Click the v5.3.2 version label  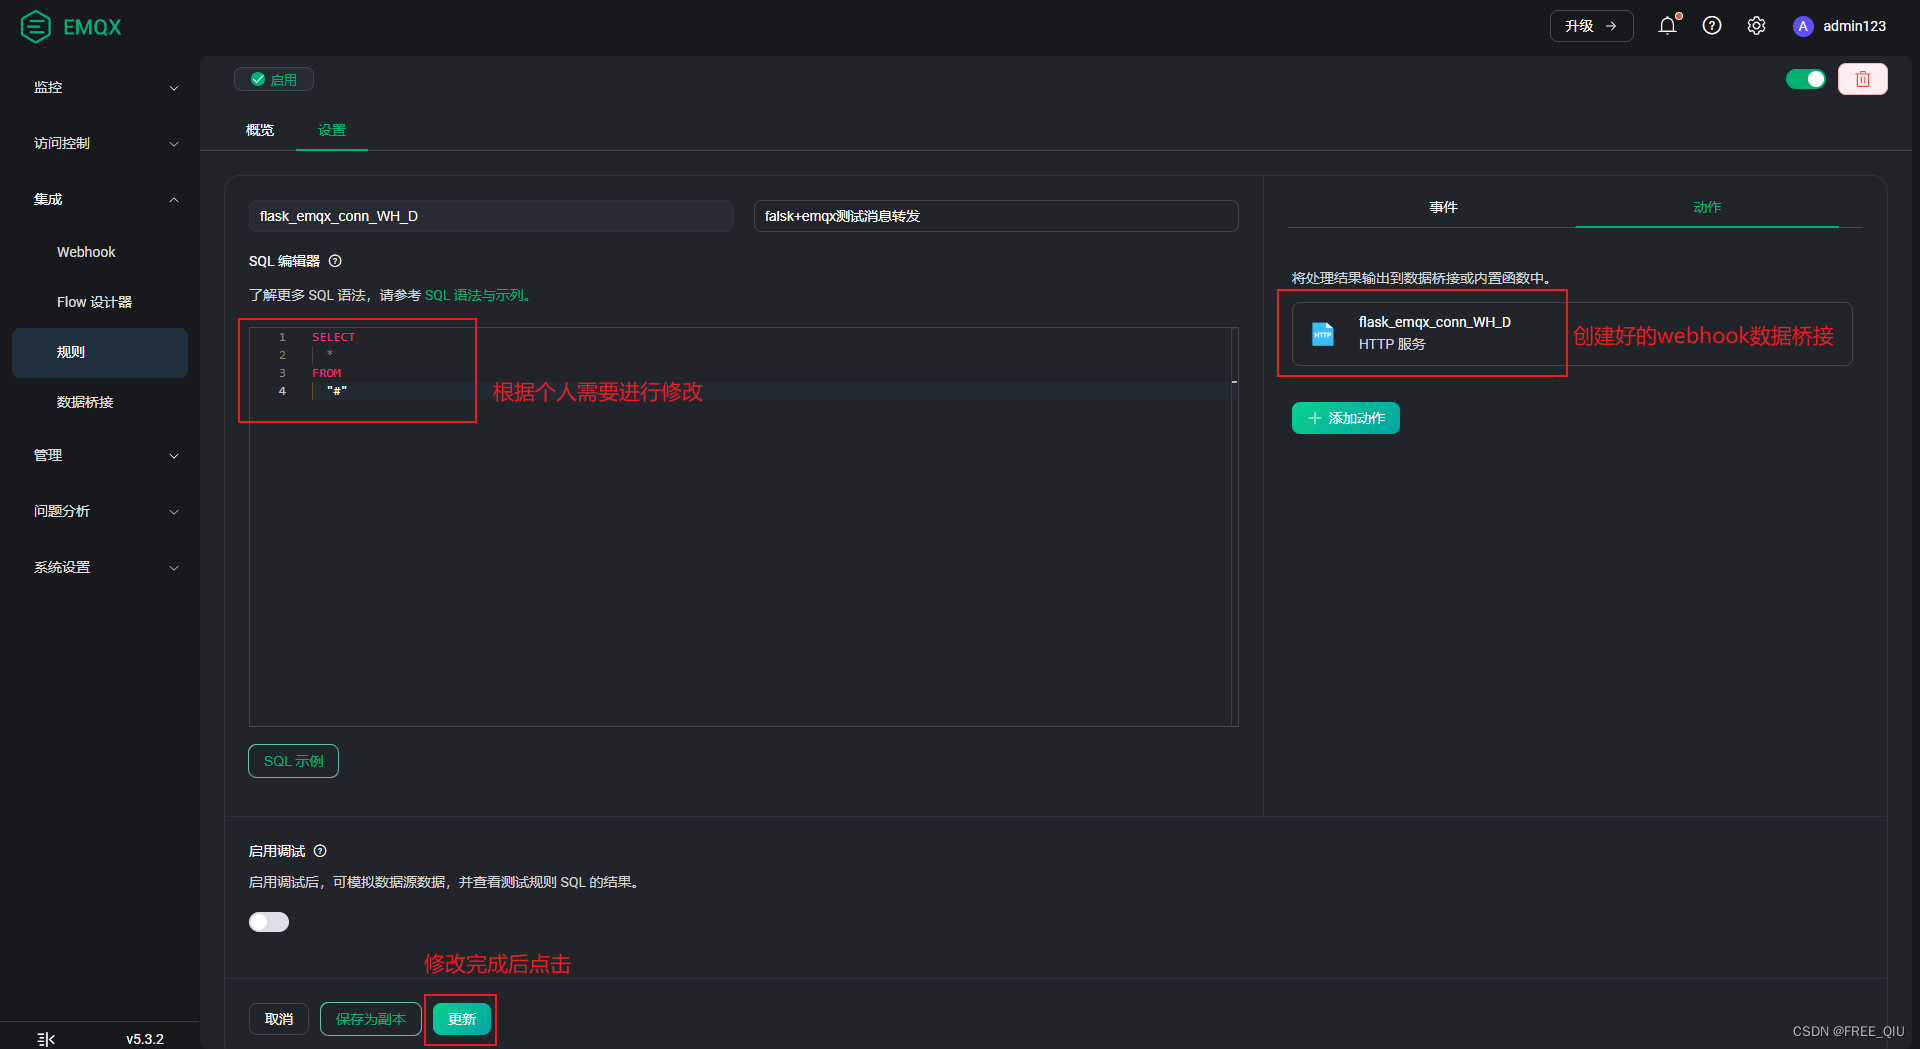click(x=145, y=1039)
